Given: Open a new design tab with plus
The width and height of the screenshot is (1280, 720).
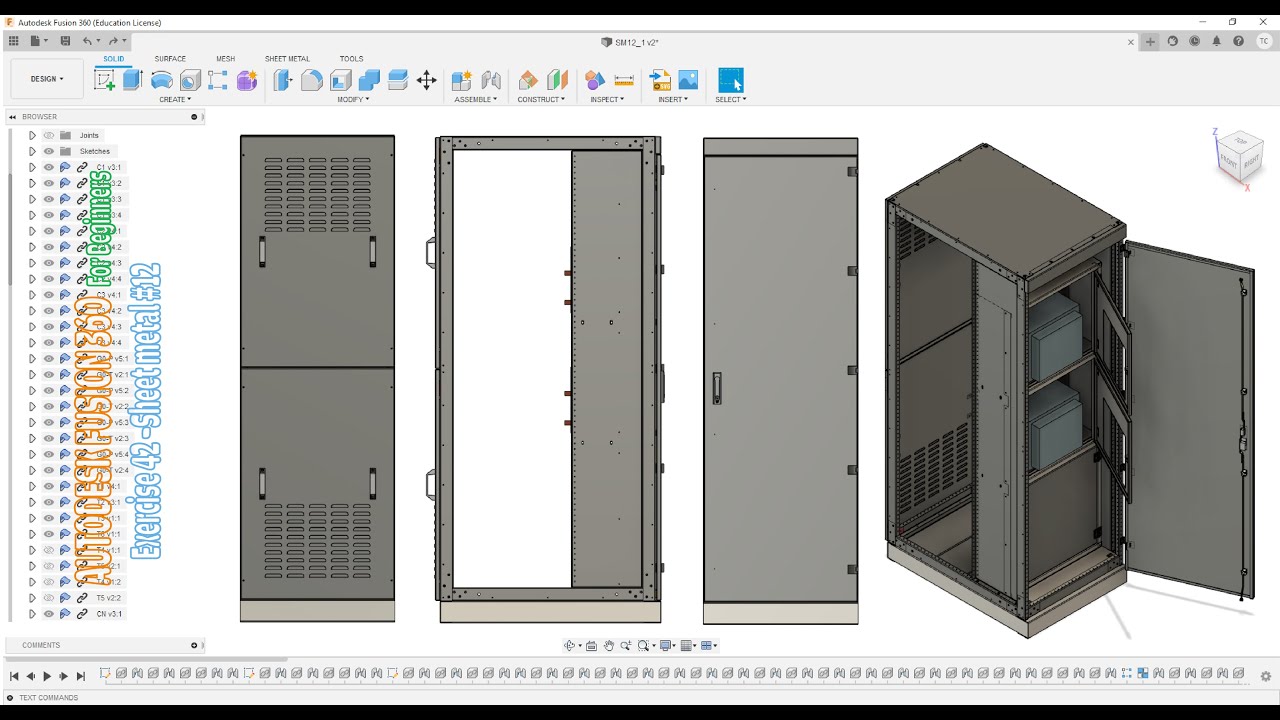Looking at the screenshot, I should point(1151,41).
